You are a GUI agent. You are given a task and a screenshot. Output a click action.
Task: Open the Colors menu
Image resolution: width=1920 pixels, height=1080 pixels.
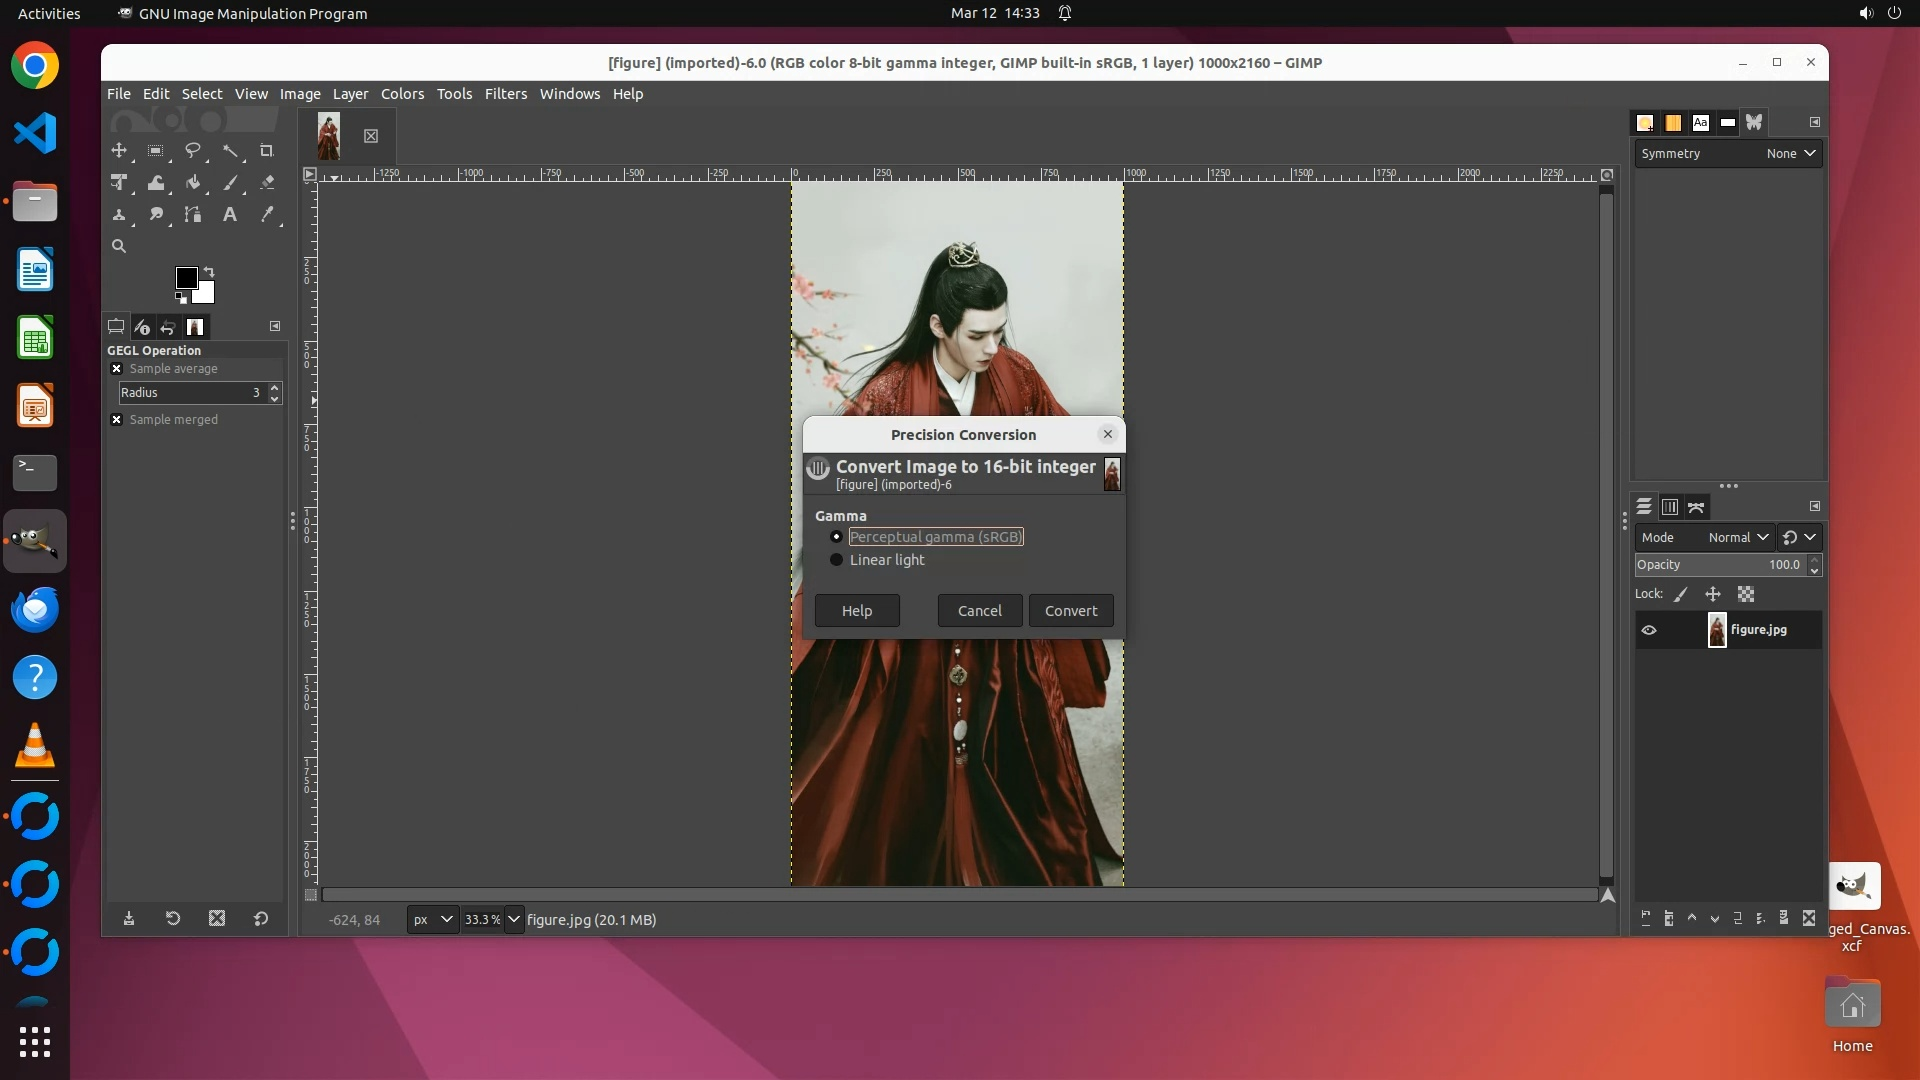(402, 94)
